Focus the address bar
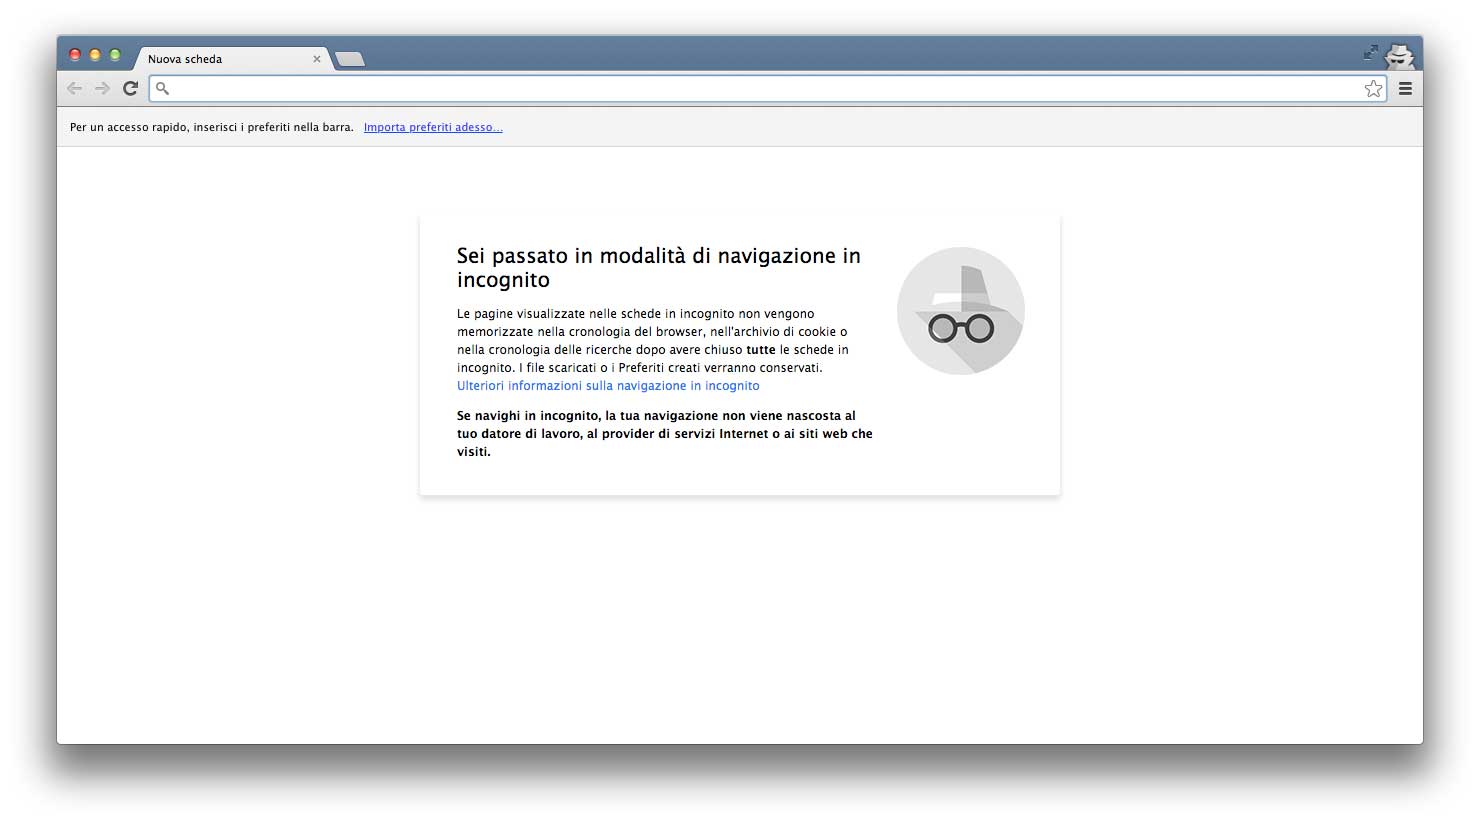Screen dimensions: 1480x823 [767, 89]
